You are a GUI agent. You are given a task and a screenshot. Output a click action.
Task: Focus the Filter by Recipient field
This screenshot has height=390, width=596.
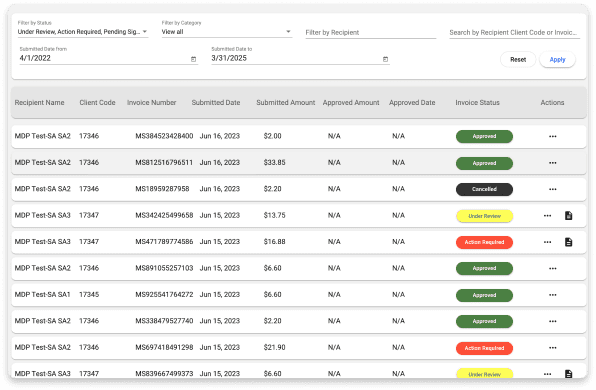(x=370, y=32)
